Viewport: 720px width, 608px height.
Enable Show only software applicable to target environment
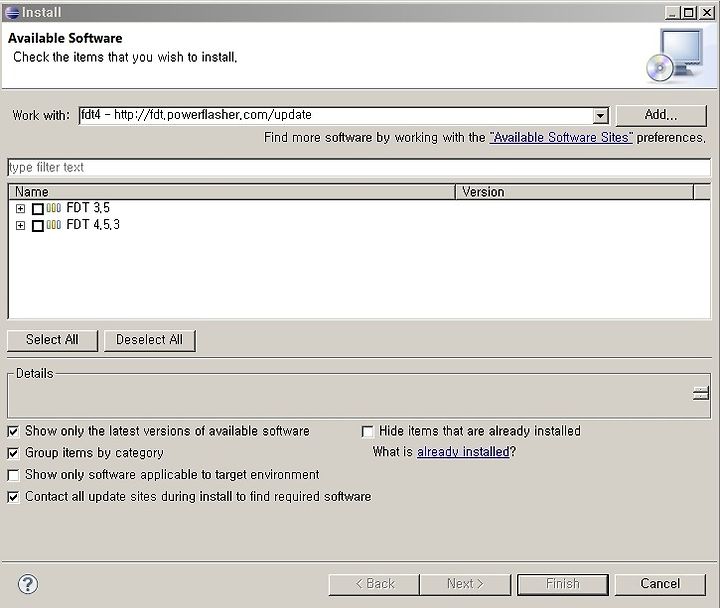[x=13, y=475]
